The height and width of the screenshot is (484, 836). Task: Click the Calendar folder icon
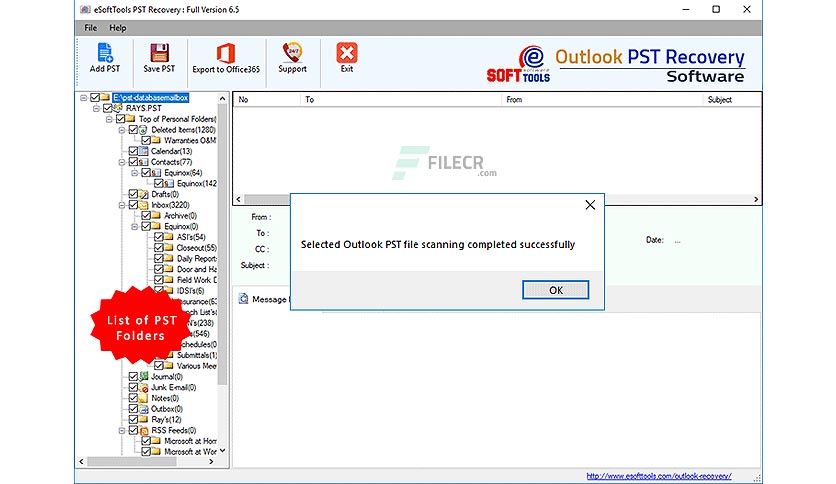coord(143,151)
